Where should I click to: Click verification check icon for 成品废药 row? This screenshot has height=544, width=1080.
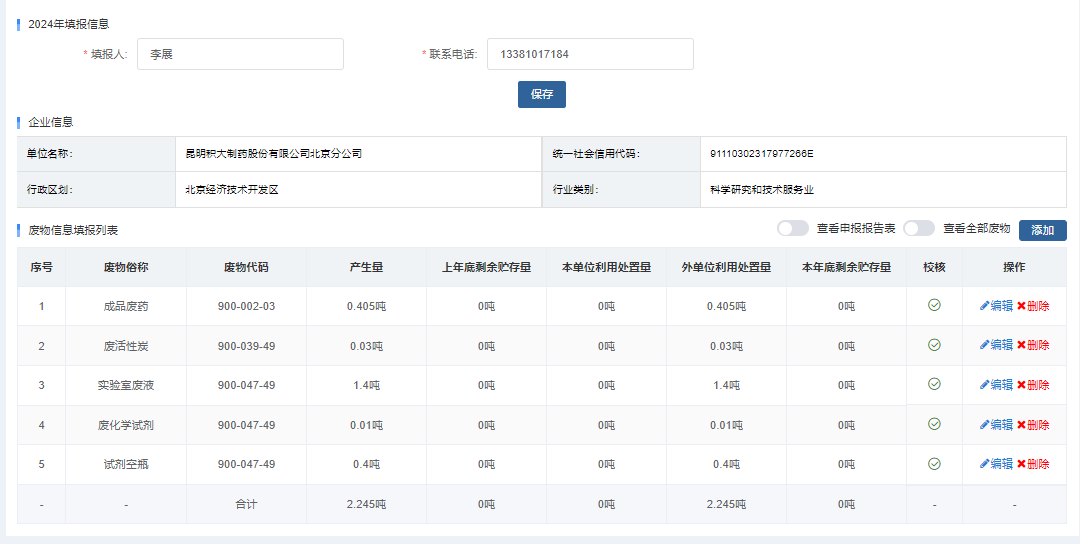934,305
